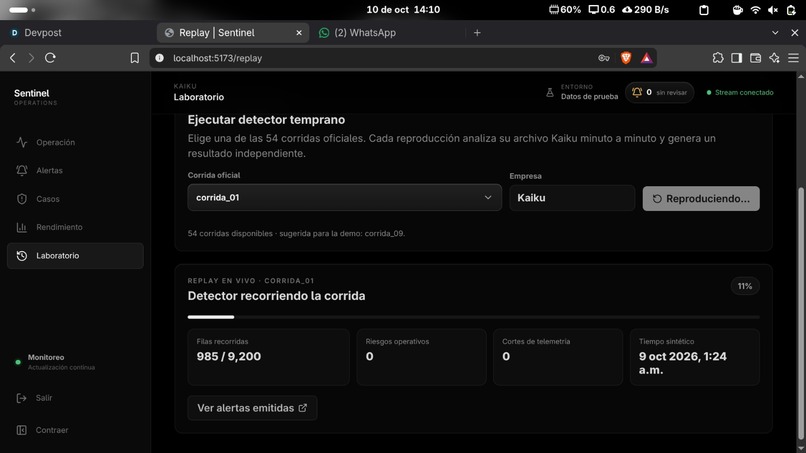Click the page vertical scrollbar

pyautogui.click(x=800, y=314)
